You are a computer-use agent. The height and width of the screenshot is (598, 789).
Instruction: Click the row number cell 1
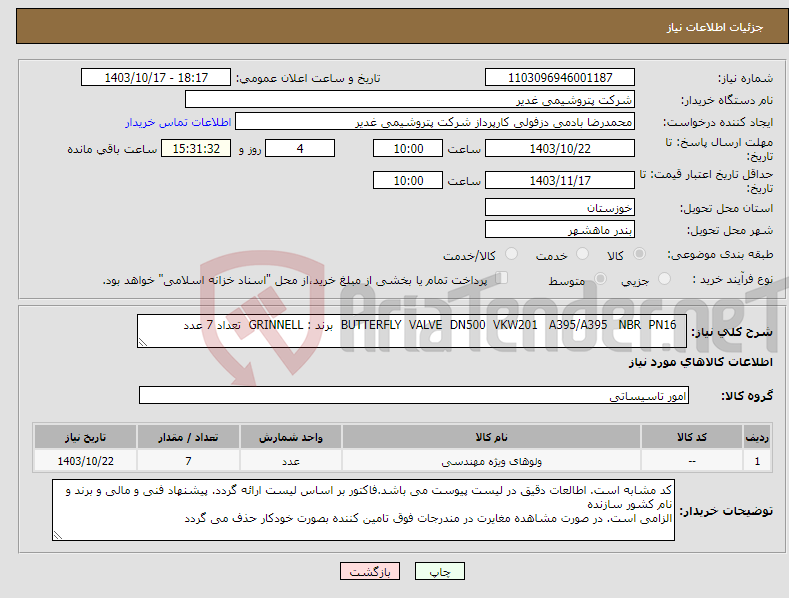pyautogui.click(x=757, y=461)
